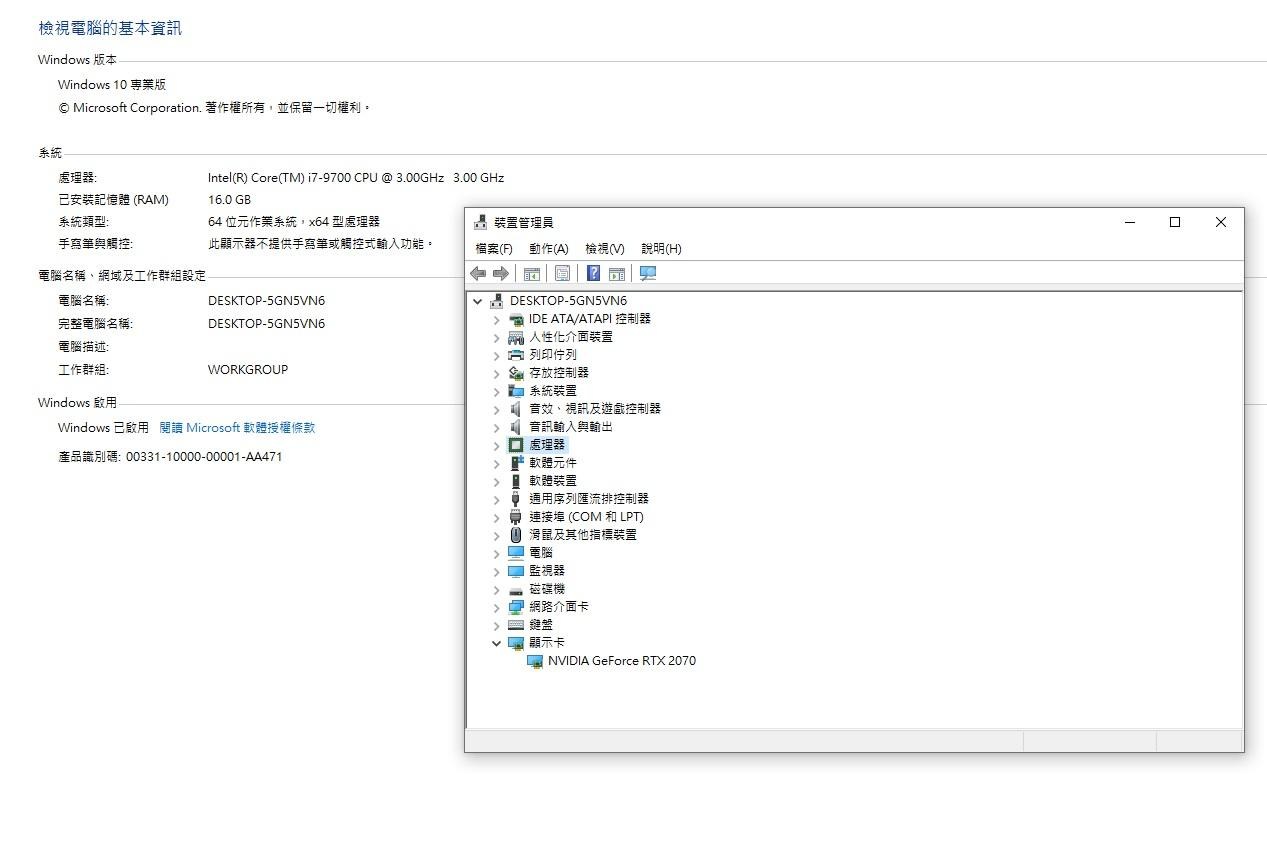Click the Show/Hide Console Tree toolbar icon

[x=533, y=272]
